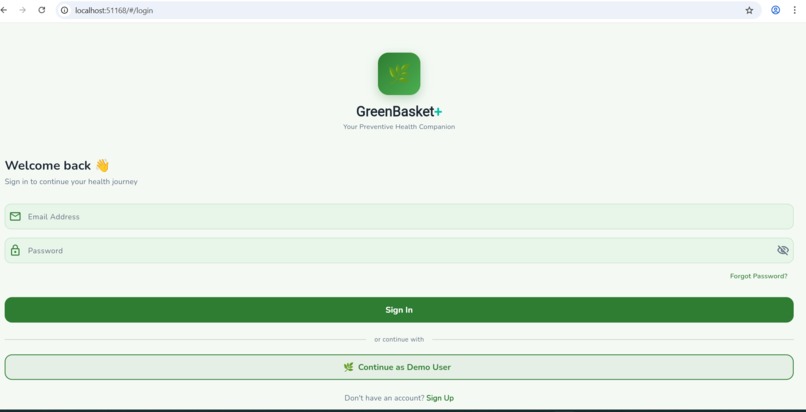Open the browser three-dot menu
The height and width of the screenshot is (412, 806).
[x=794, y=10]
